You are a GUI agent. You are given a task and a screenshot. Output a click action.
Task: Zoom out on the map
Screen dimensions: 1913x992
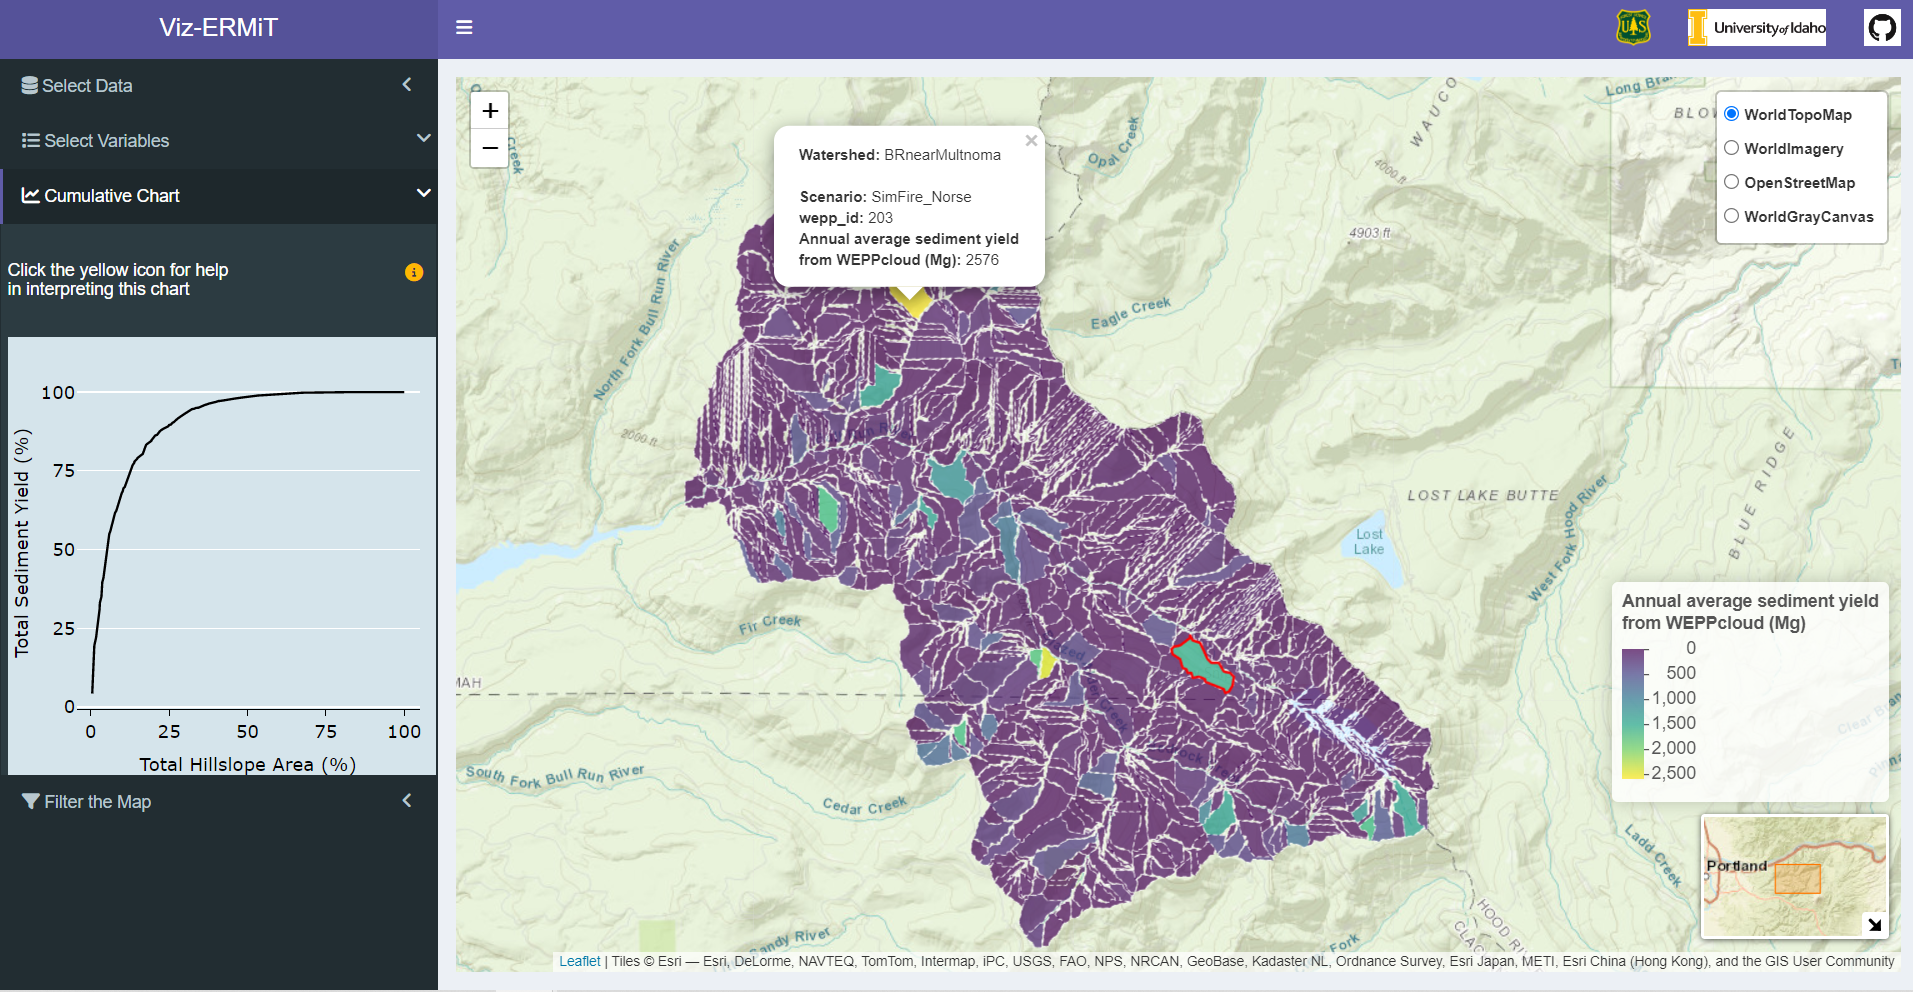(490, 148)
